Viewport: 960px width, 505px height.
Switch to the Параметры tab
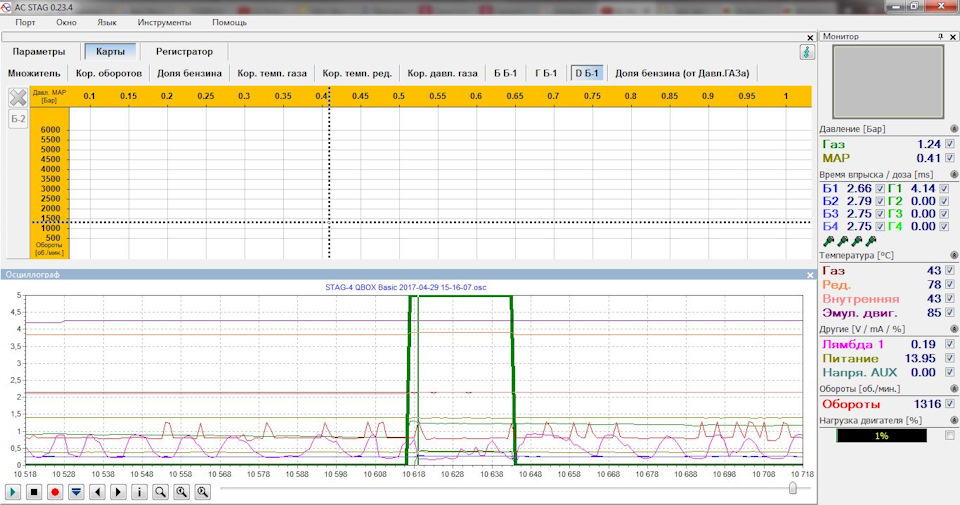pos(39,52)
